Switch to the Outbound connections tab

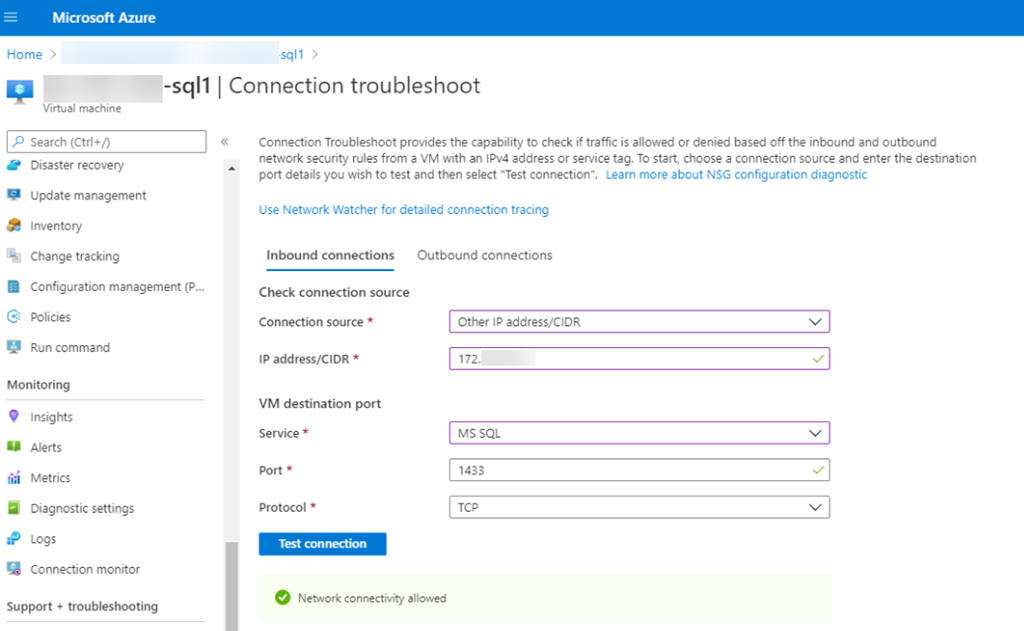pos(485,255)
